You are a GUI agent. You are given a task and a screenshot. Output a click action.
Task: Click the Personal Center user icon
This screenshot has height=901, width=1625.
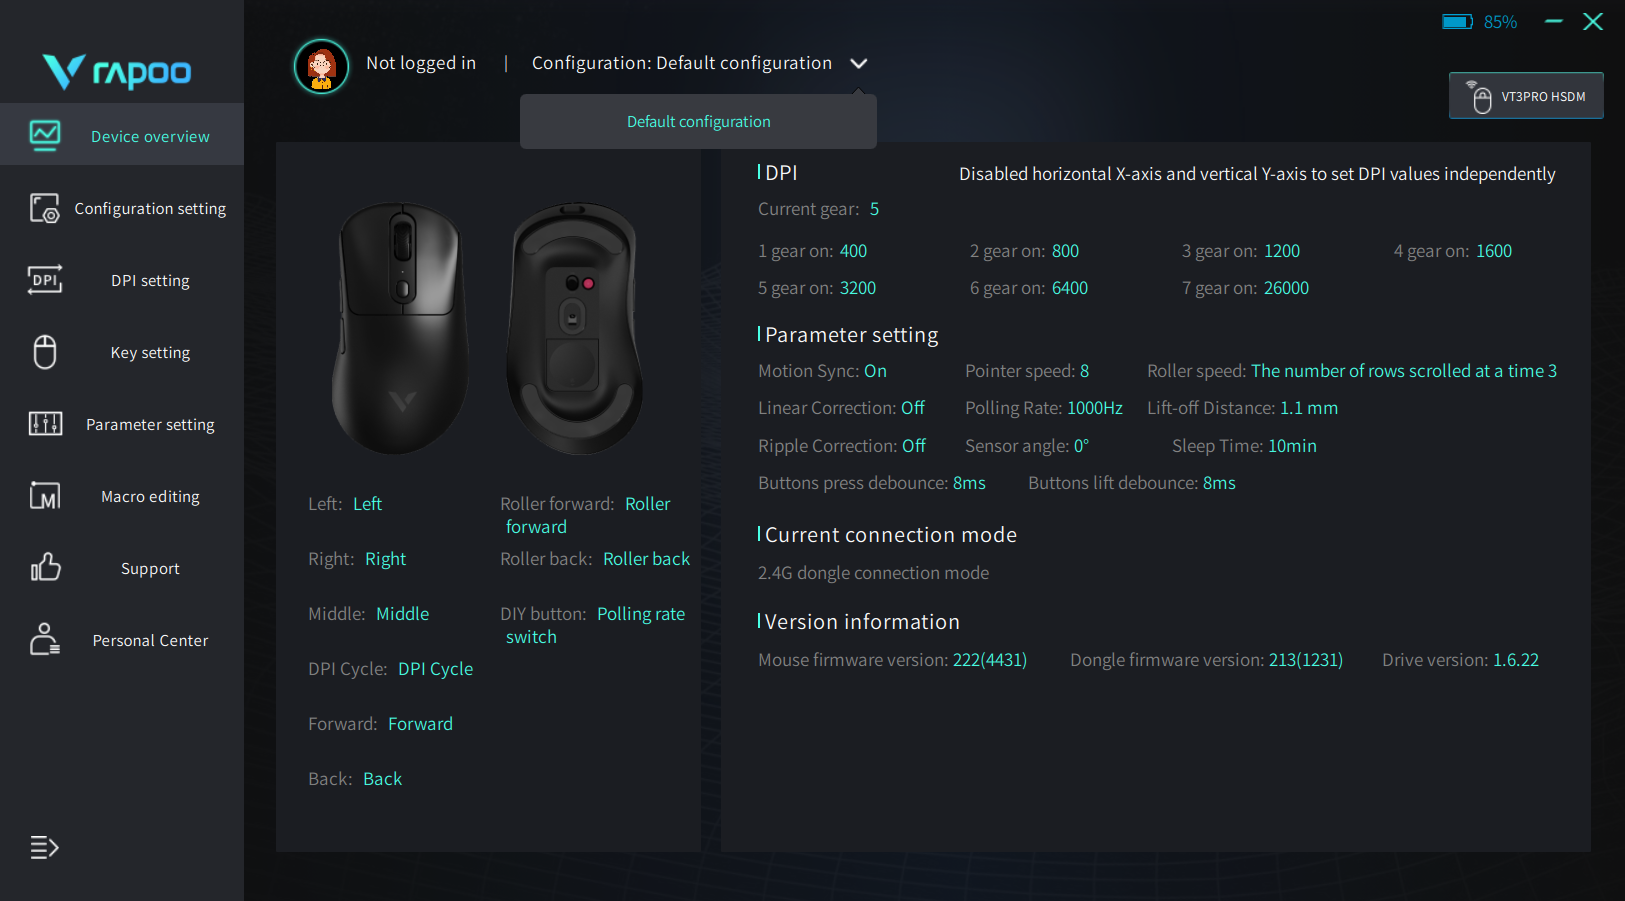click(45, 640)
